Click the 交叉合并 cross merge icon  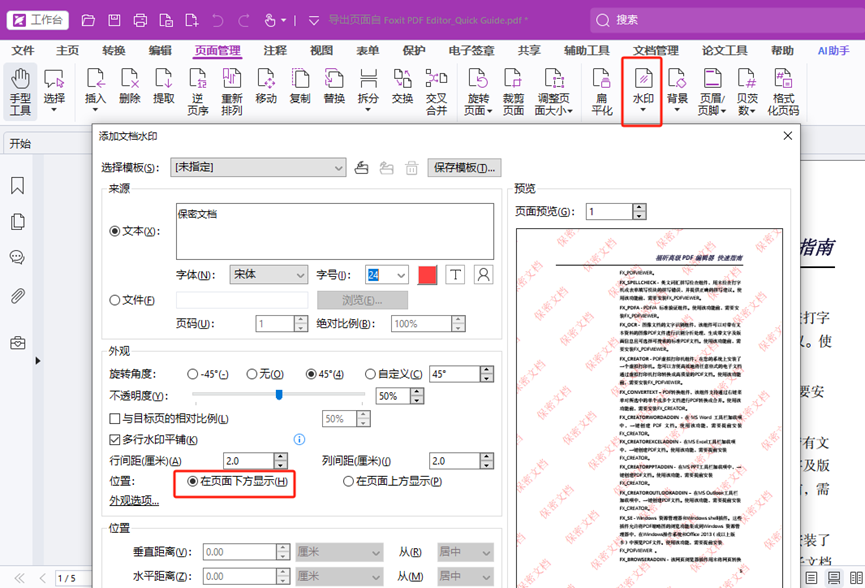[x=436, y=90]
